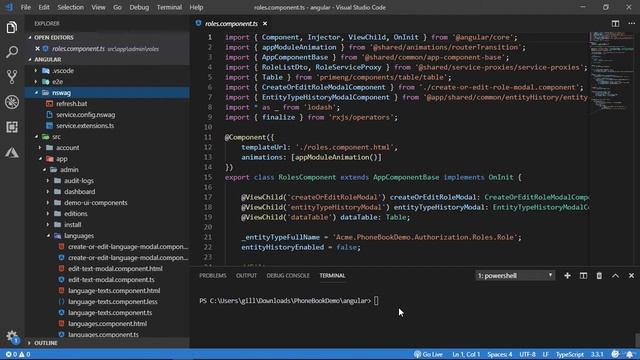Switch to the Problems panel tab
This screenshot has width=640, height=360.
click(213, 276)
